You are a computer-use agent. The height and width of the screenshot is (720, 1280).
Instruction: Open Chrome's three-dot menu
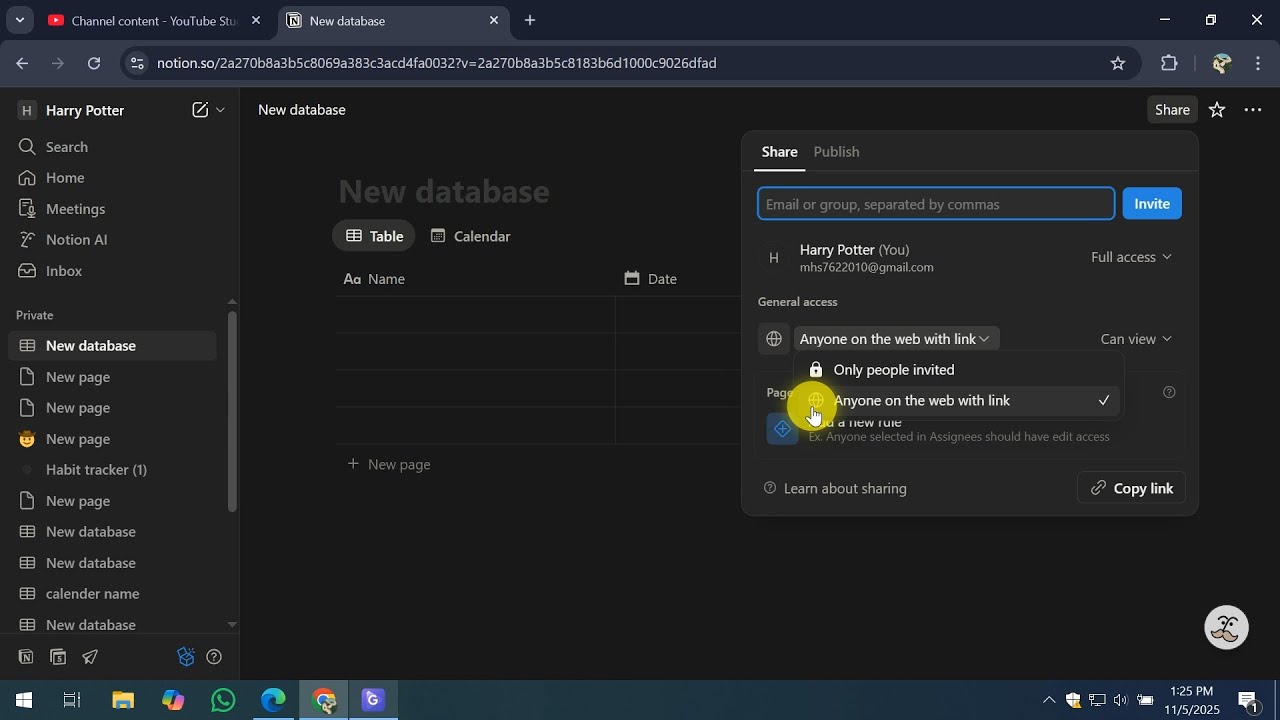[x=1258, y=63]
